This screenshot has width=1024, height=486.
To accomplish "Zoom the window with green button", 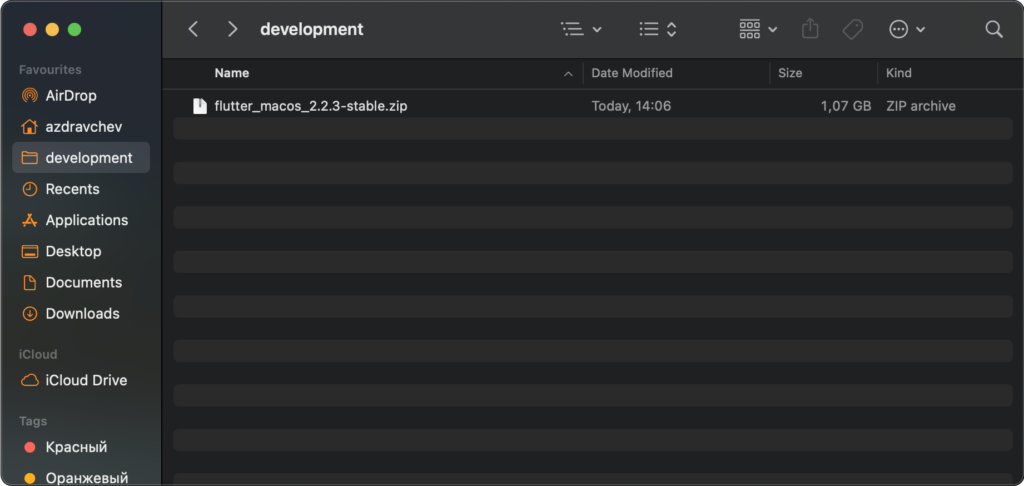I will (x=74, y=29).
